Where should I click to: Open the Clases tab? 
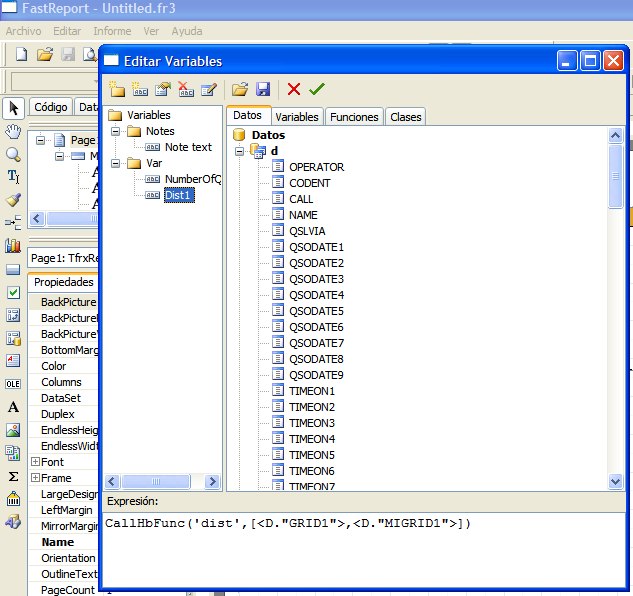coord(405,117)
